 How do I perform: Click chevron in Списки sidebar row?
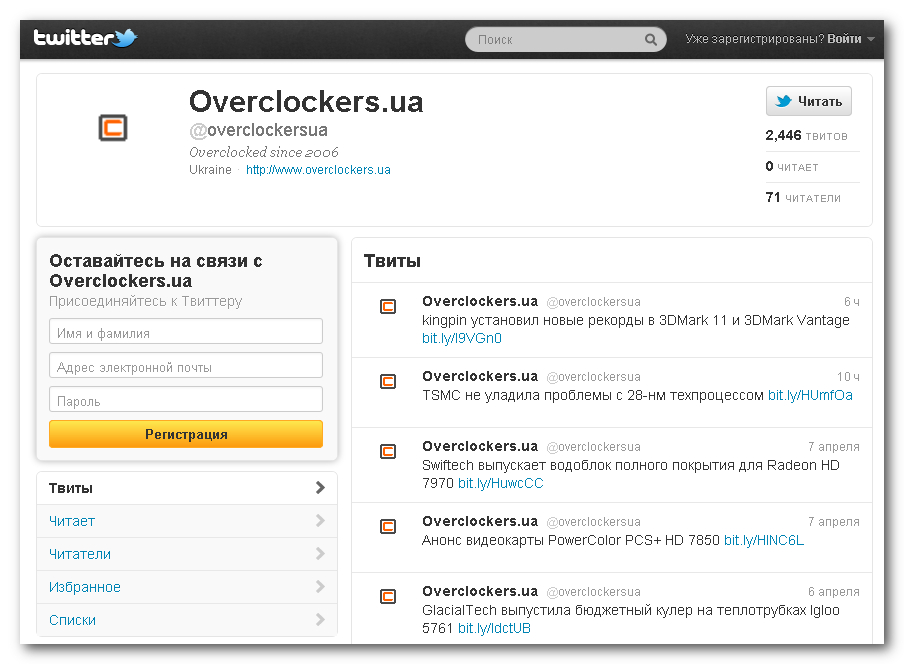321,619
